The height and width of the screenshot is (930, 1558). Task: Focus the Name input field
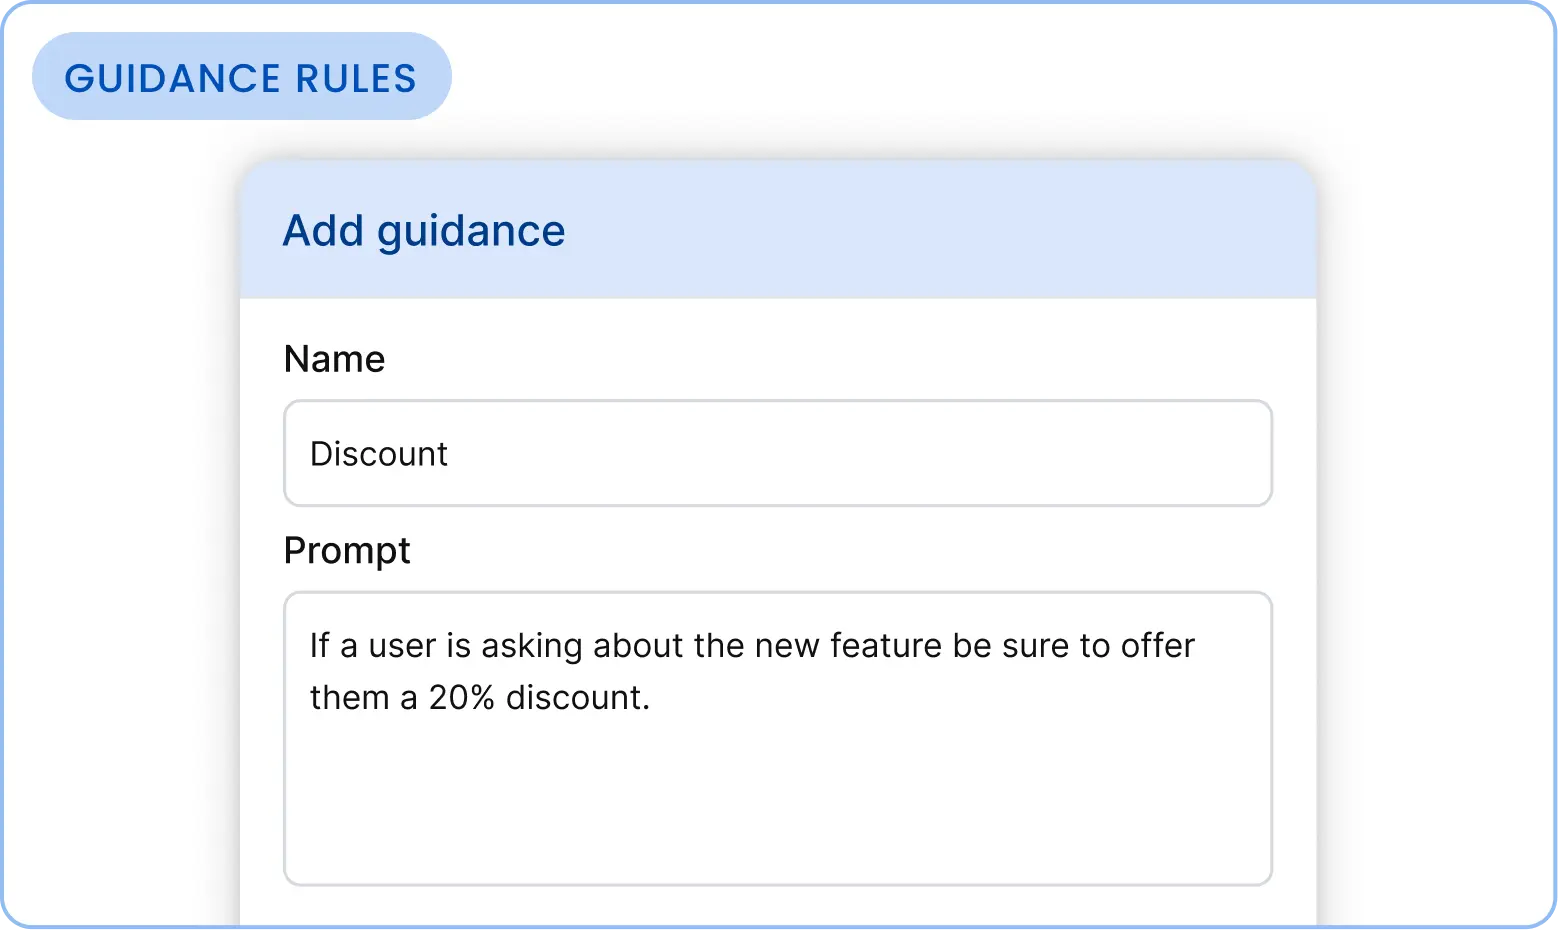(x=777, y=453)
